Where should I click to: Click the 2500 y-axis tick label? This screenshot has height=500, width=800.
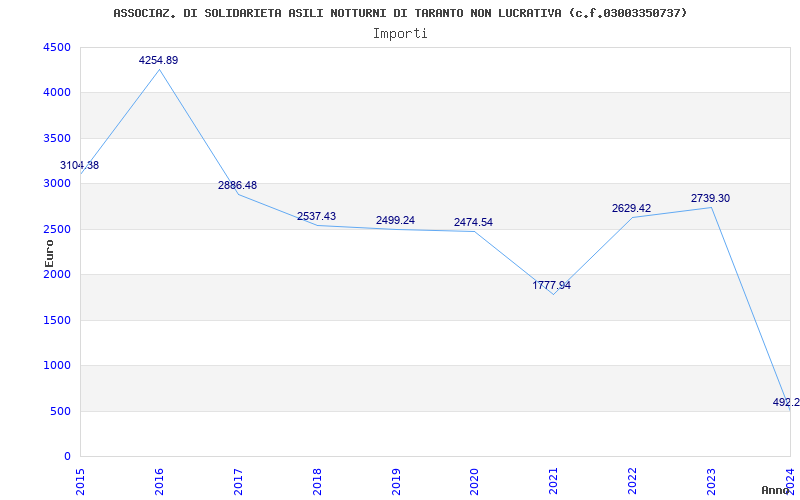point(58,229)
